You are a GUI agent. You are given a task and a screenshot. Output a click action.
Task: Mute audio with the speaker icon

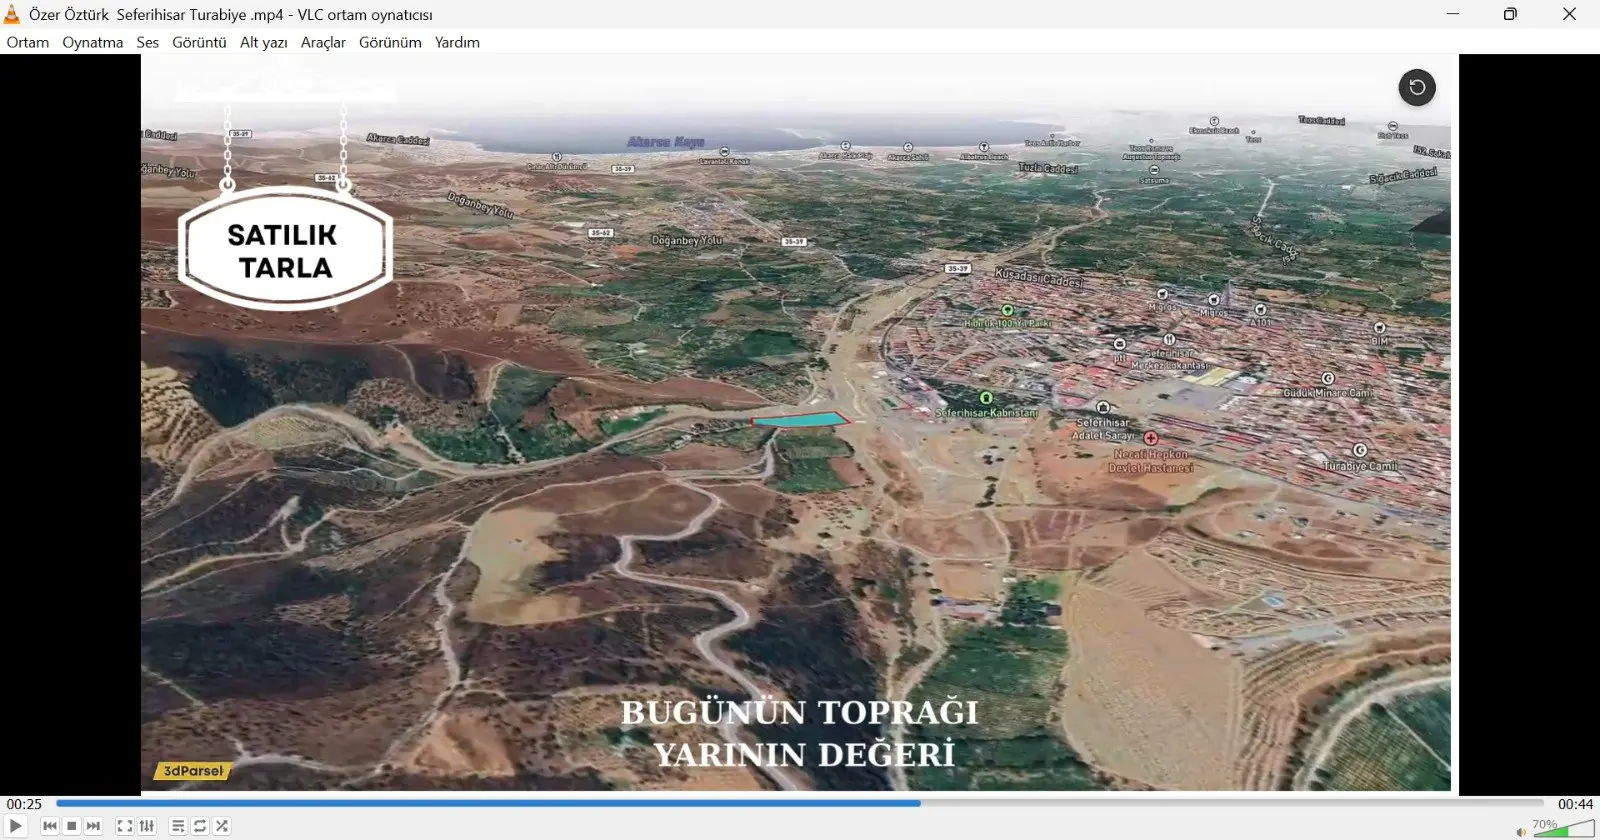(1520, 832)
